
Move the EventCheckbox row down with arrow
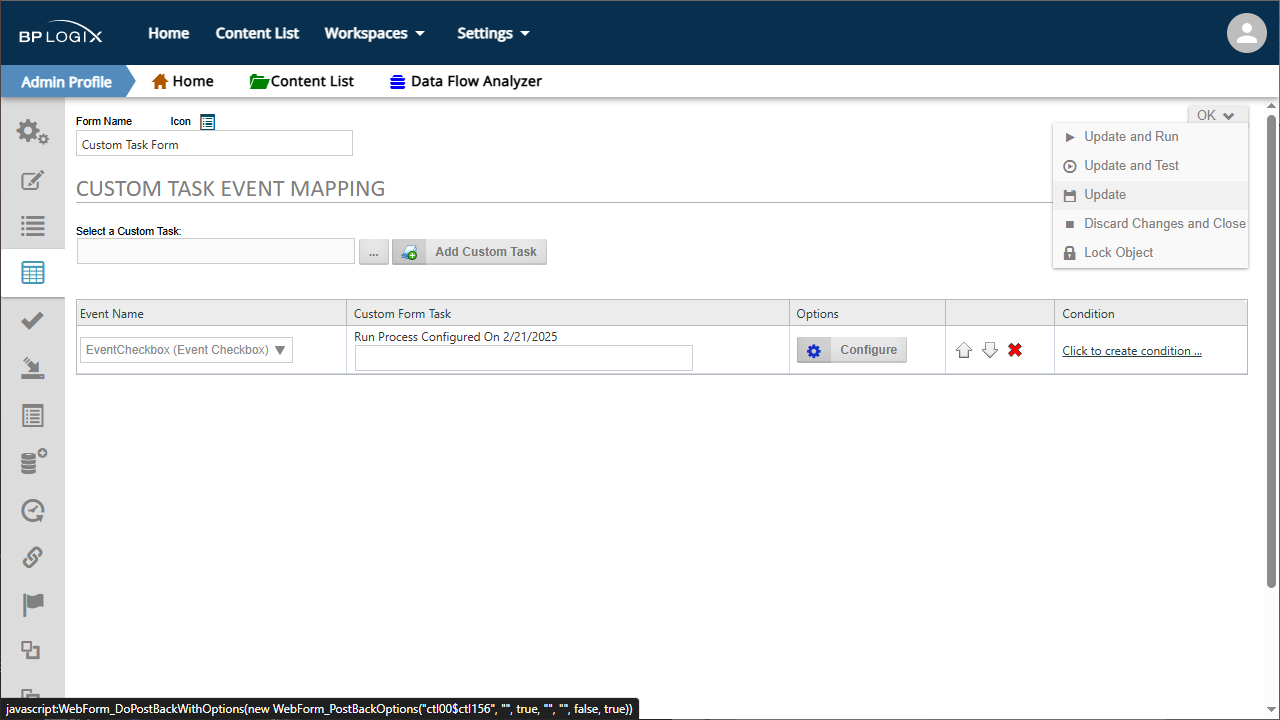tap(990, 350)
